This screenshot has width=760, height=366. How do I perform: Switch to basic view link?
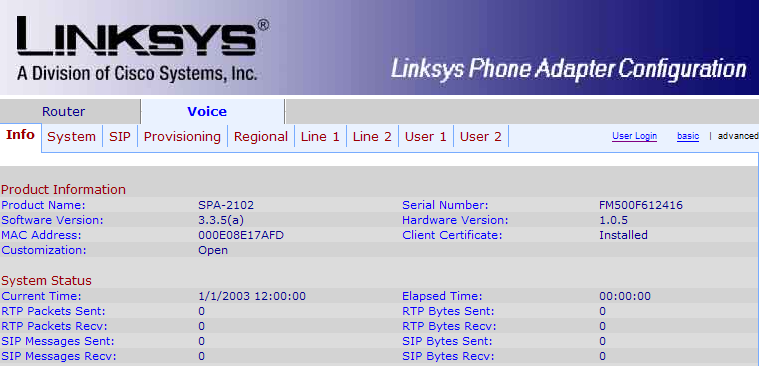(688, 136)
